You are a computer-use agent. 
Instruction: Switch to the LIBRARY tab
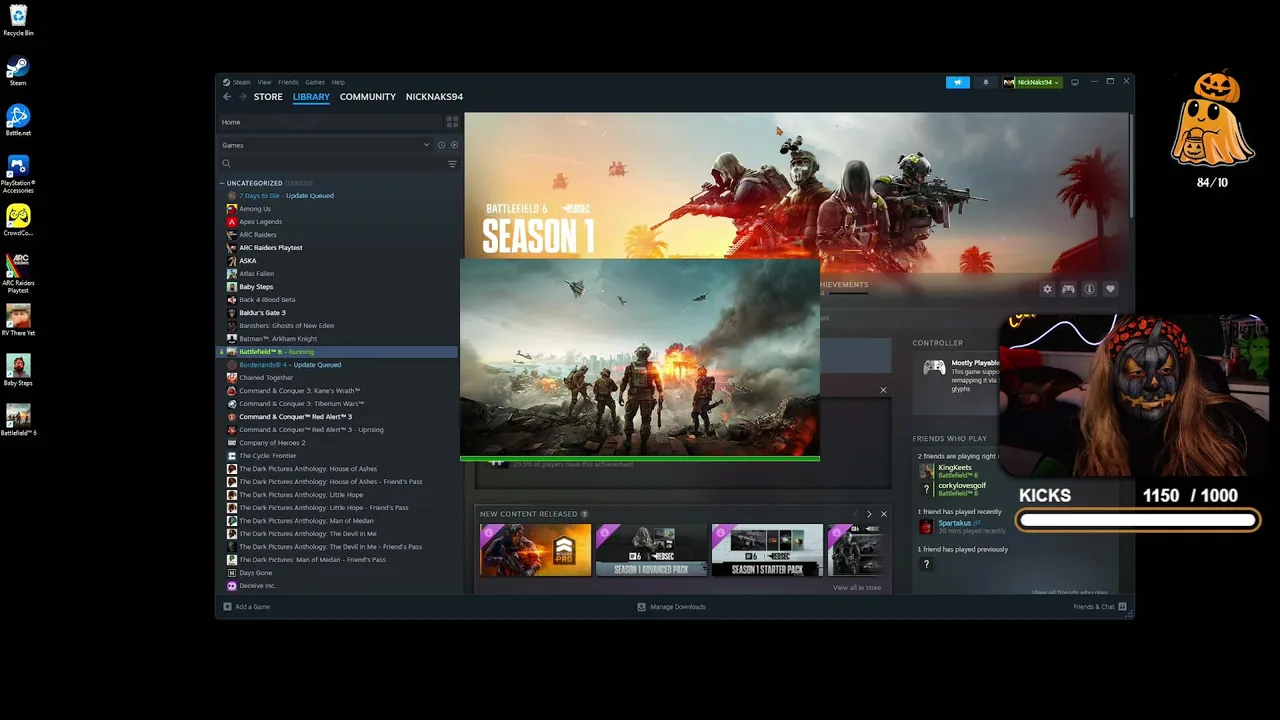tap(311, 97)
